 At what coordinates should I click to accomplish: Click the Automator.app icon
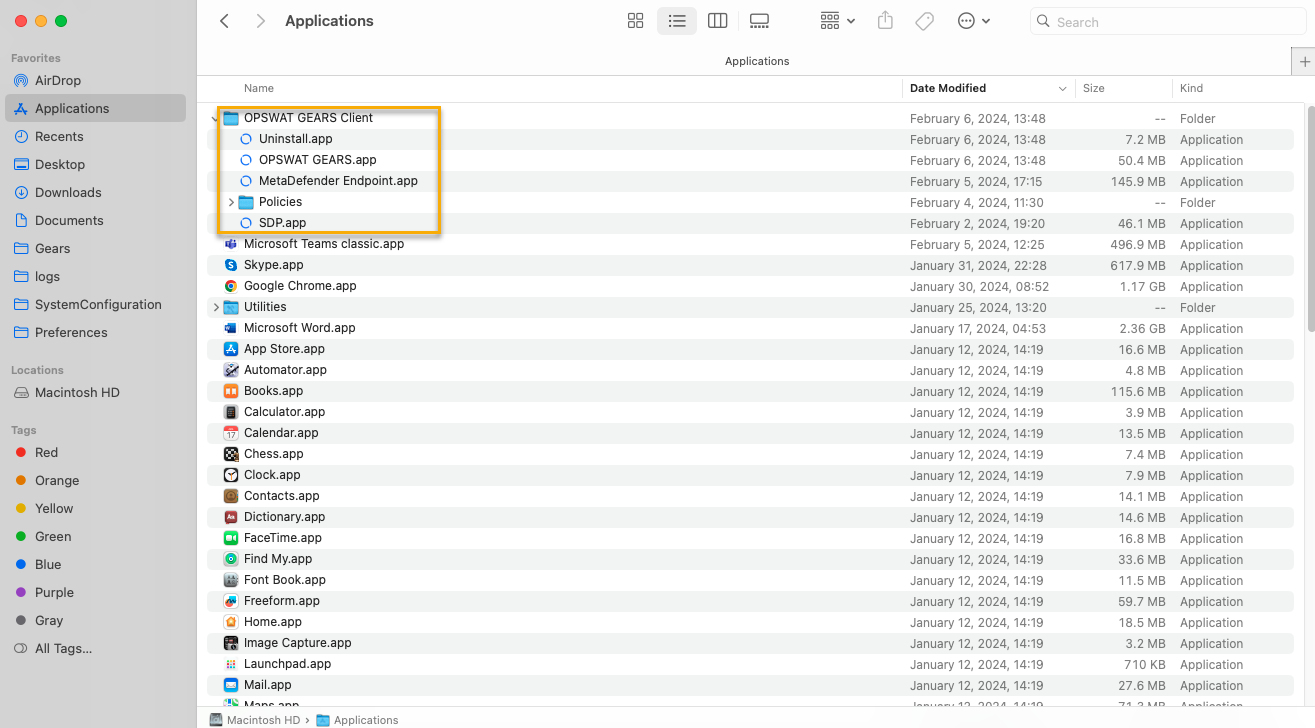231,370
